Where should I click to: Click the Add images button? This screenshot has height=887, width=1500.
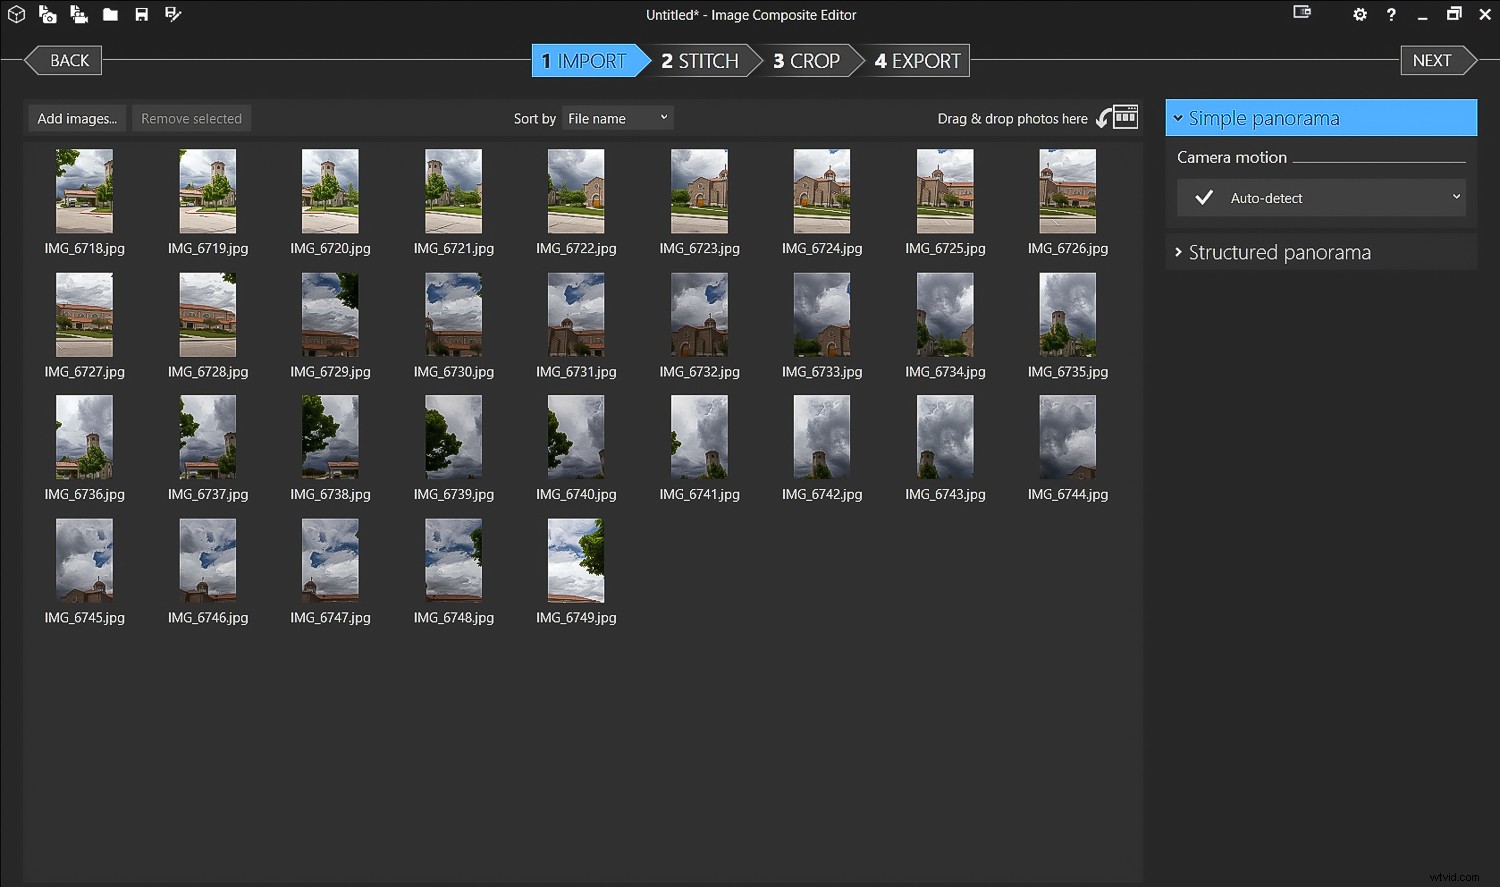tap(76, 117)
